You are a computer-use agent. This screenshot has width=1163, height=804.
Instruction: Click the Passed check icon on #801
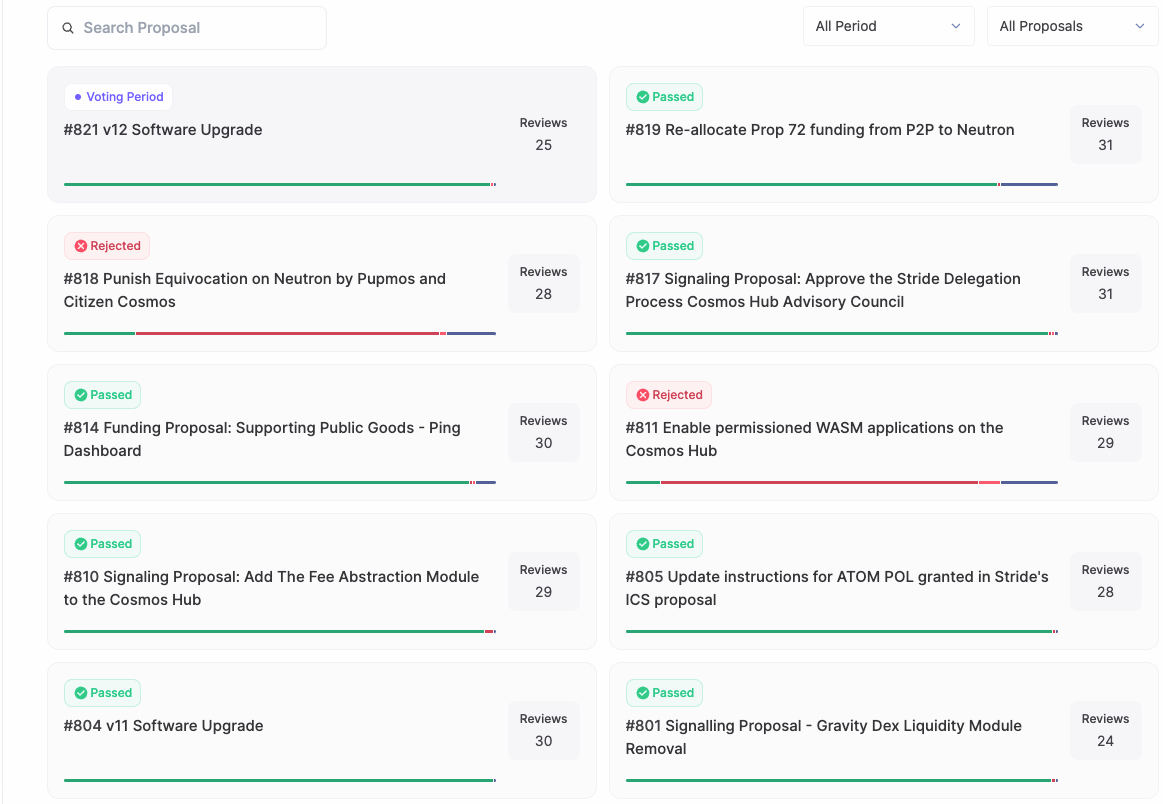pyautogui.click(x=643, y=693)
